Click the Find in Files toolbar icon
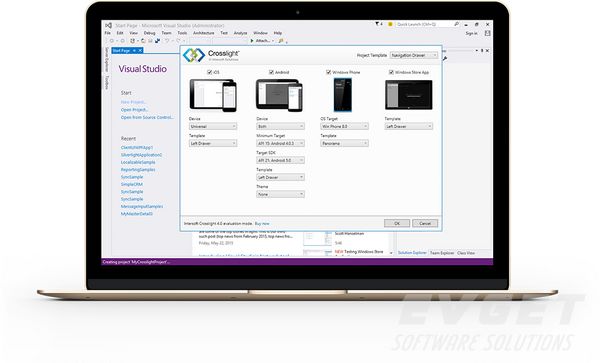The height and width of the screenshot is (363, 600). click(281, 41)
